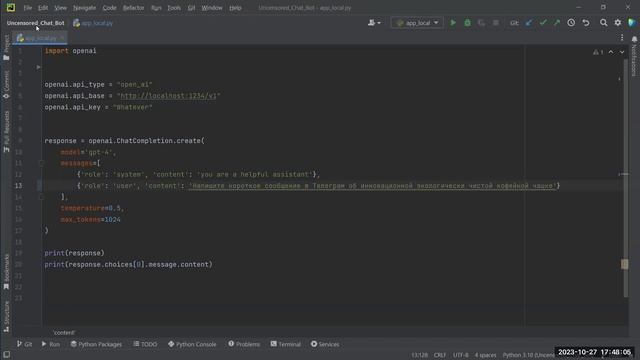Update project with Git blue arrow
Screen dimensions: 640x360
529,23
